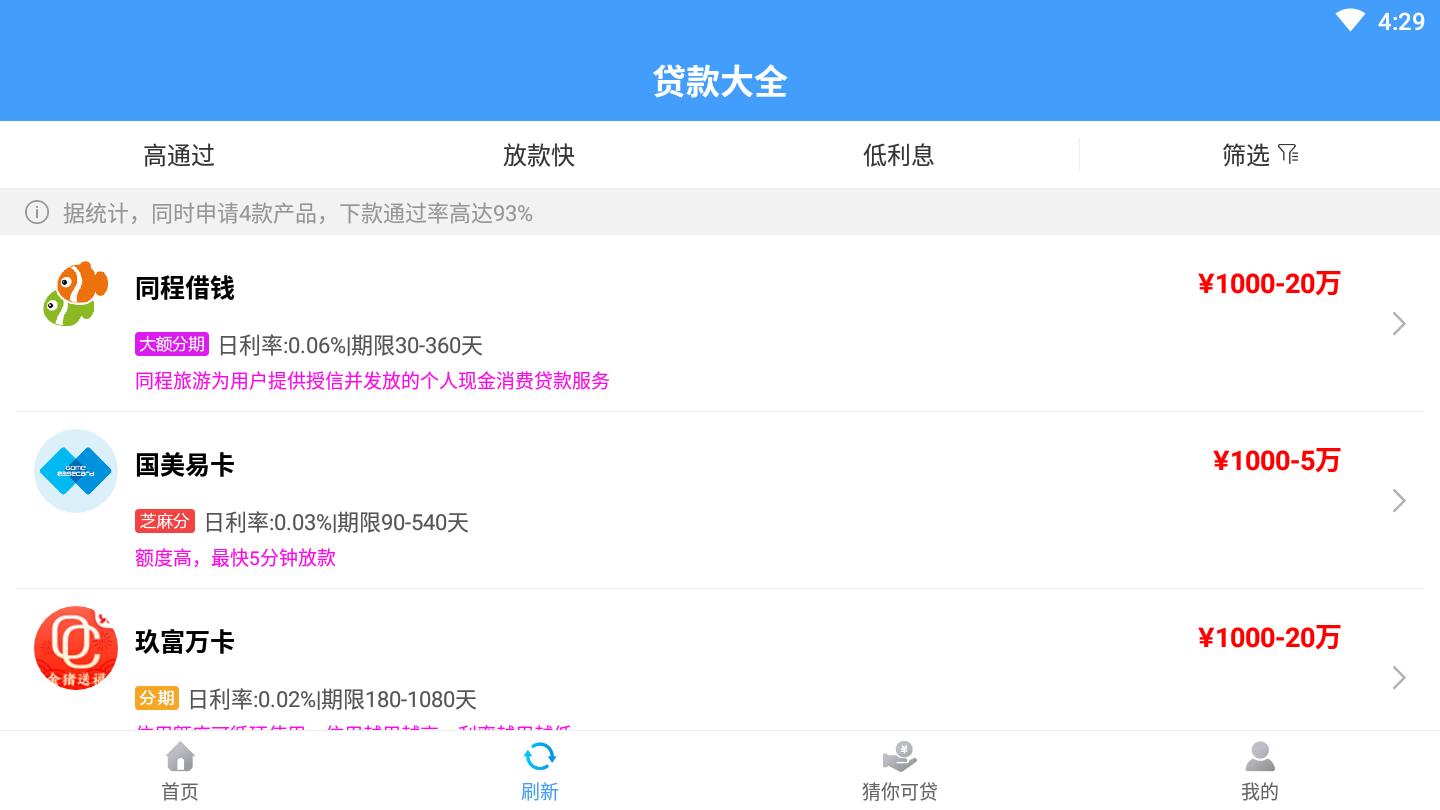Click the ¥1000-20万 amount for 玖富万卡
Image resolution: width=1440 pixels, height=810 pixels.
(1269, 638)
